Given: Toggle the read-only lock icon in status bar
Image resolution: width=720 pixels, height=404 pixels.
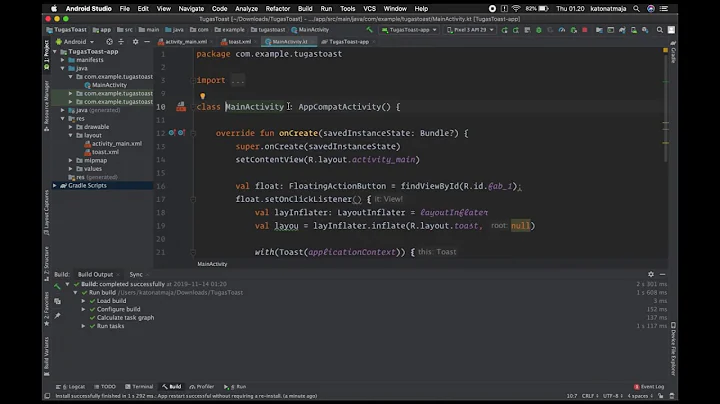Looking at the screenshot, I should [x=660, y=396].
